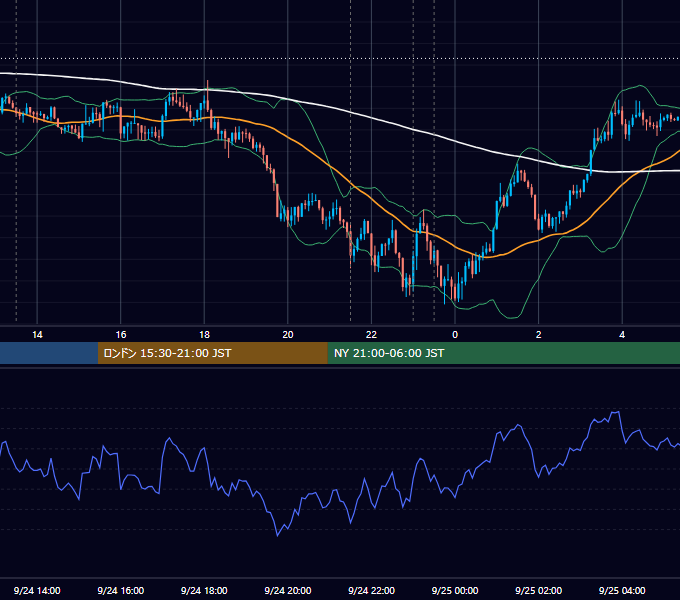The image size is (680, 600).
Task: Click the 9/24 14:00 date label
Action: tap(37, 590)
